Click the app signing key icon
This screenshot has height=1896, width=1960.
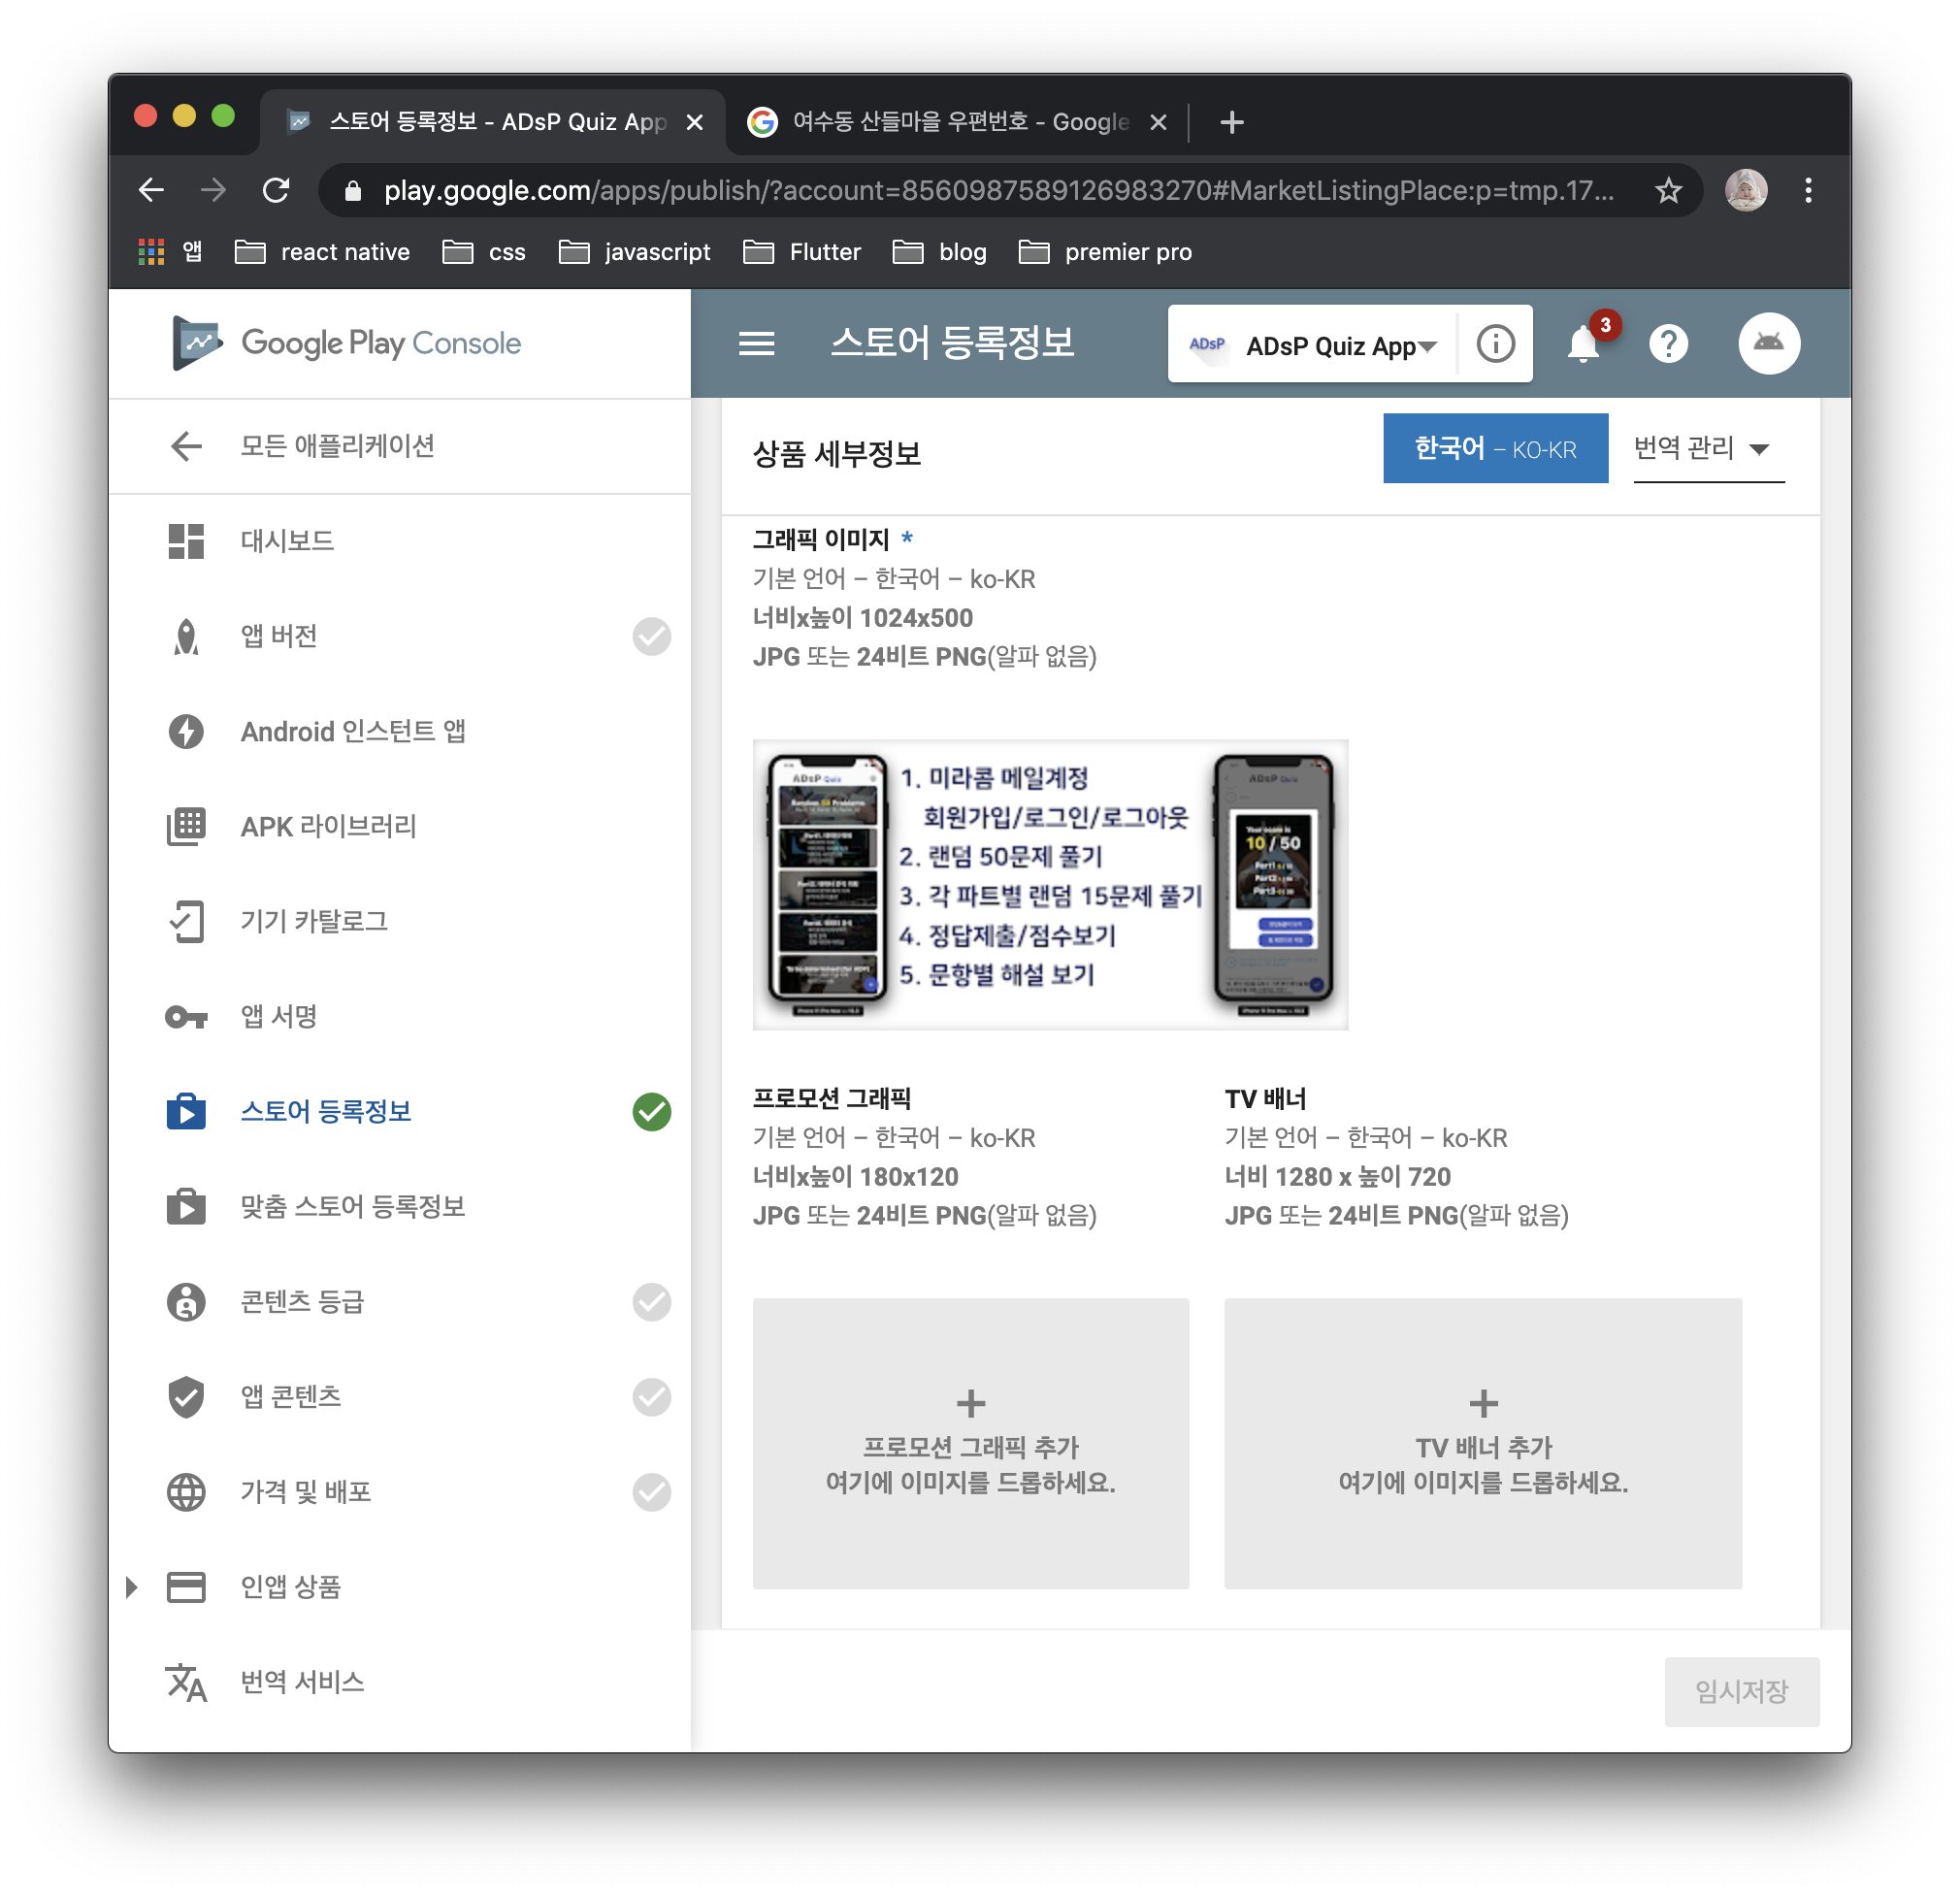186,1017
